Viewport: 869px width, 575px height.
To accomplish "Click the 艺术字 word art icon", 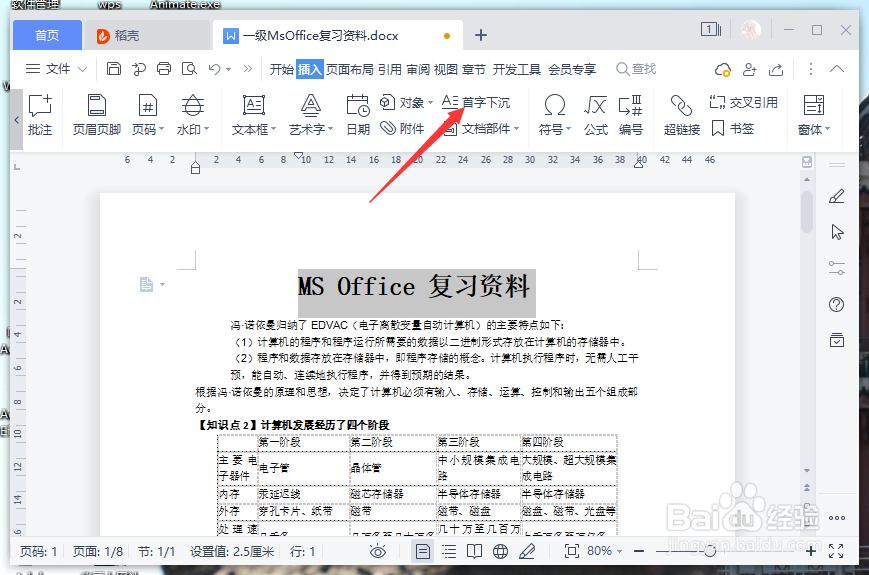I will 310,105.
